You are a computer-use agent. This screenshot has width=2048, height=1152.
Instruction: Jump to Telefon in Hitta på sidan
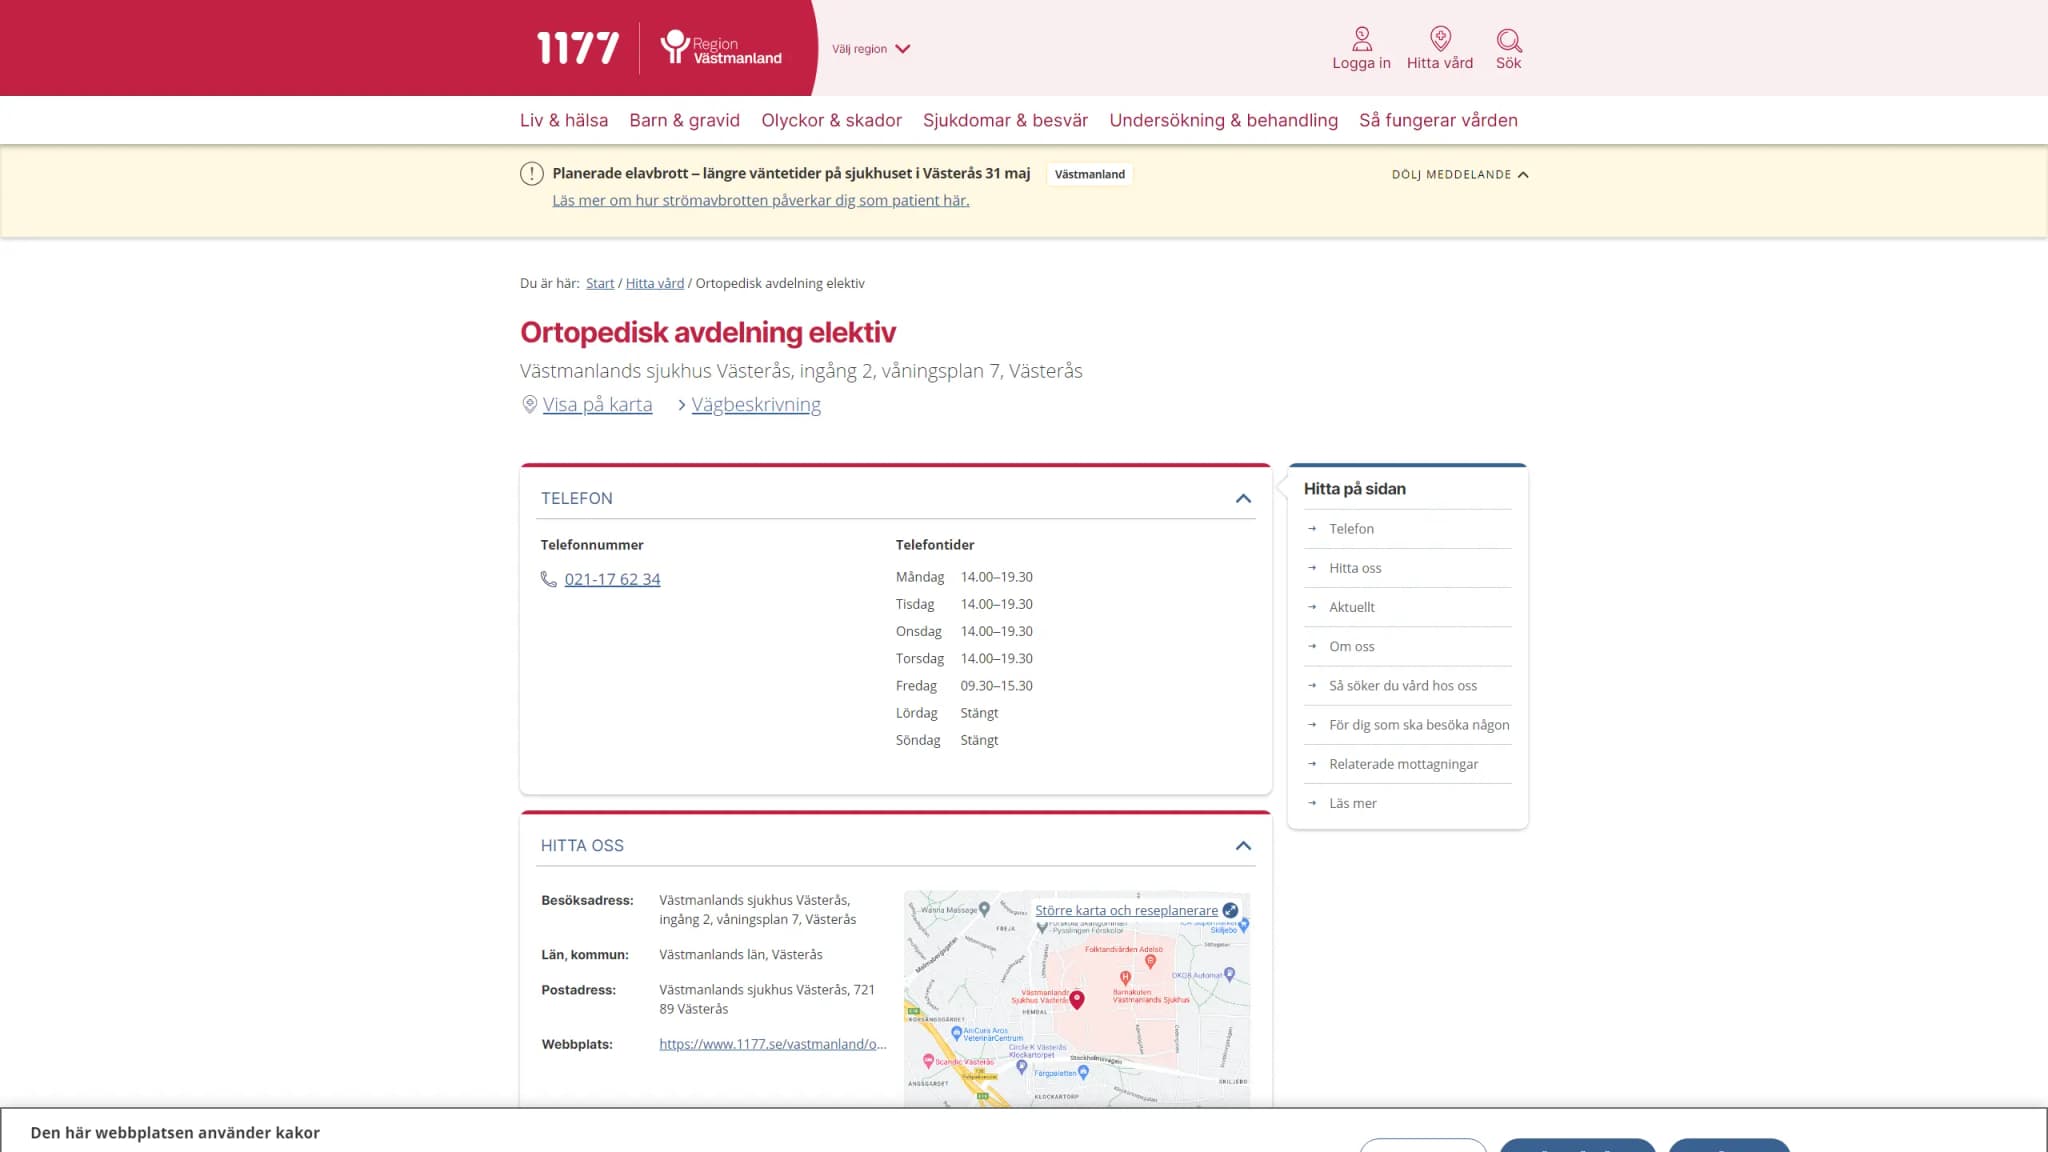tap(1351, 529)
